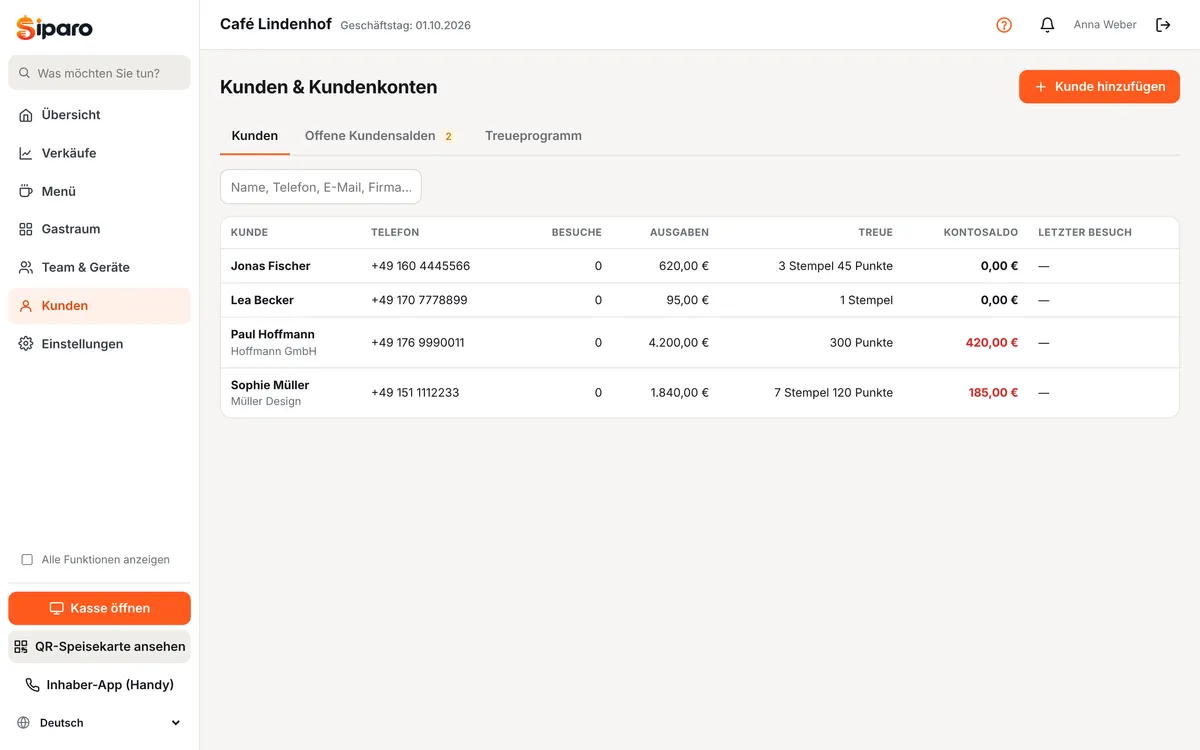1200x750 pixels.
Task: Click the Menü cup icon
Action: coord(26,191)
